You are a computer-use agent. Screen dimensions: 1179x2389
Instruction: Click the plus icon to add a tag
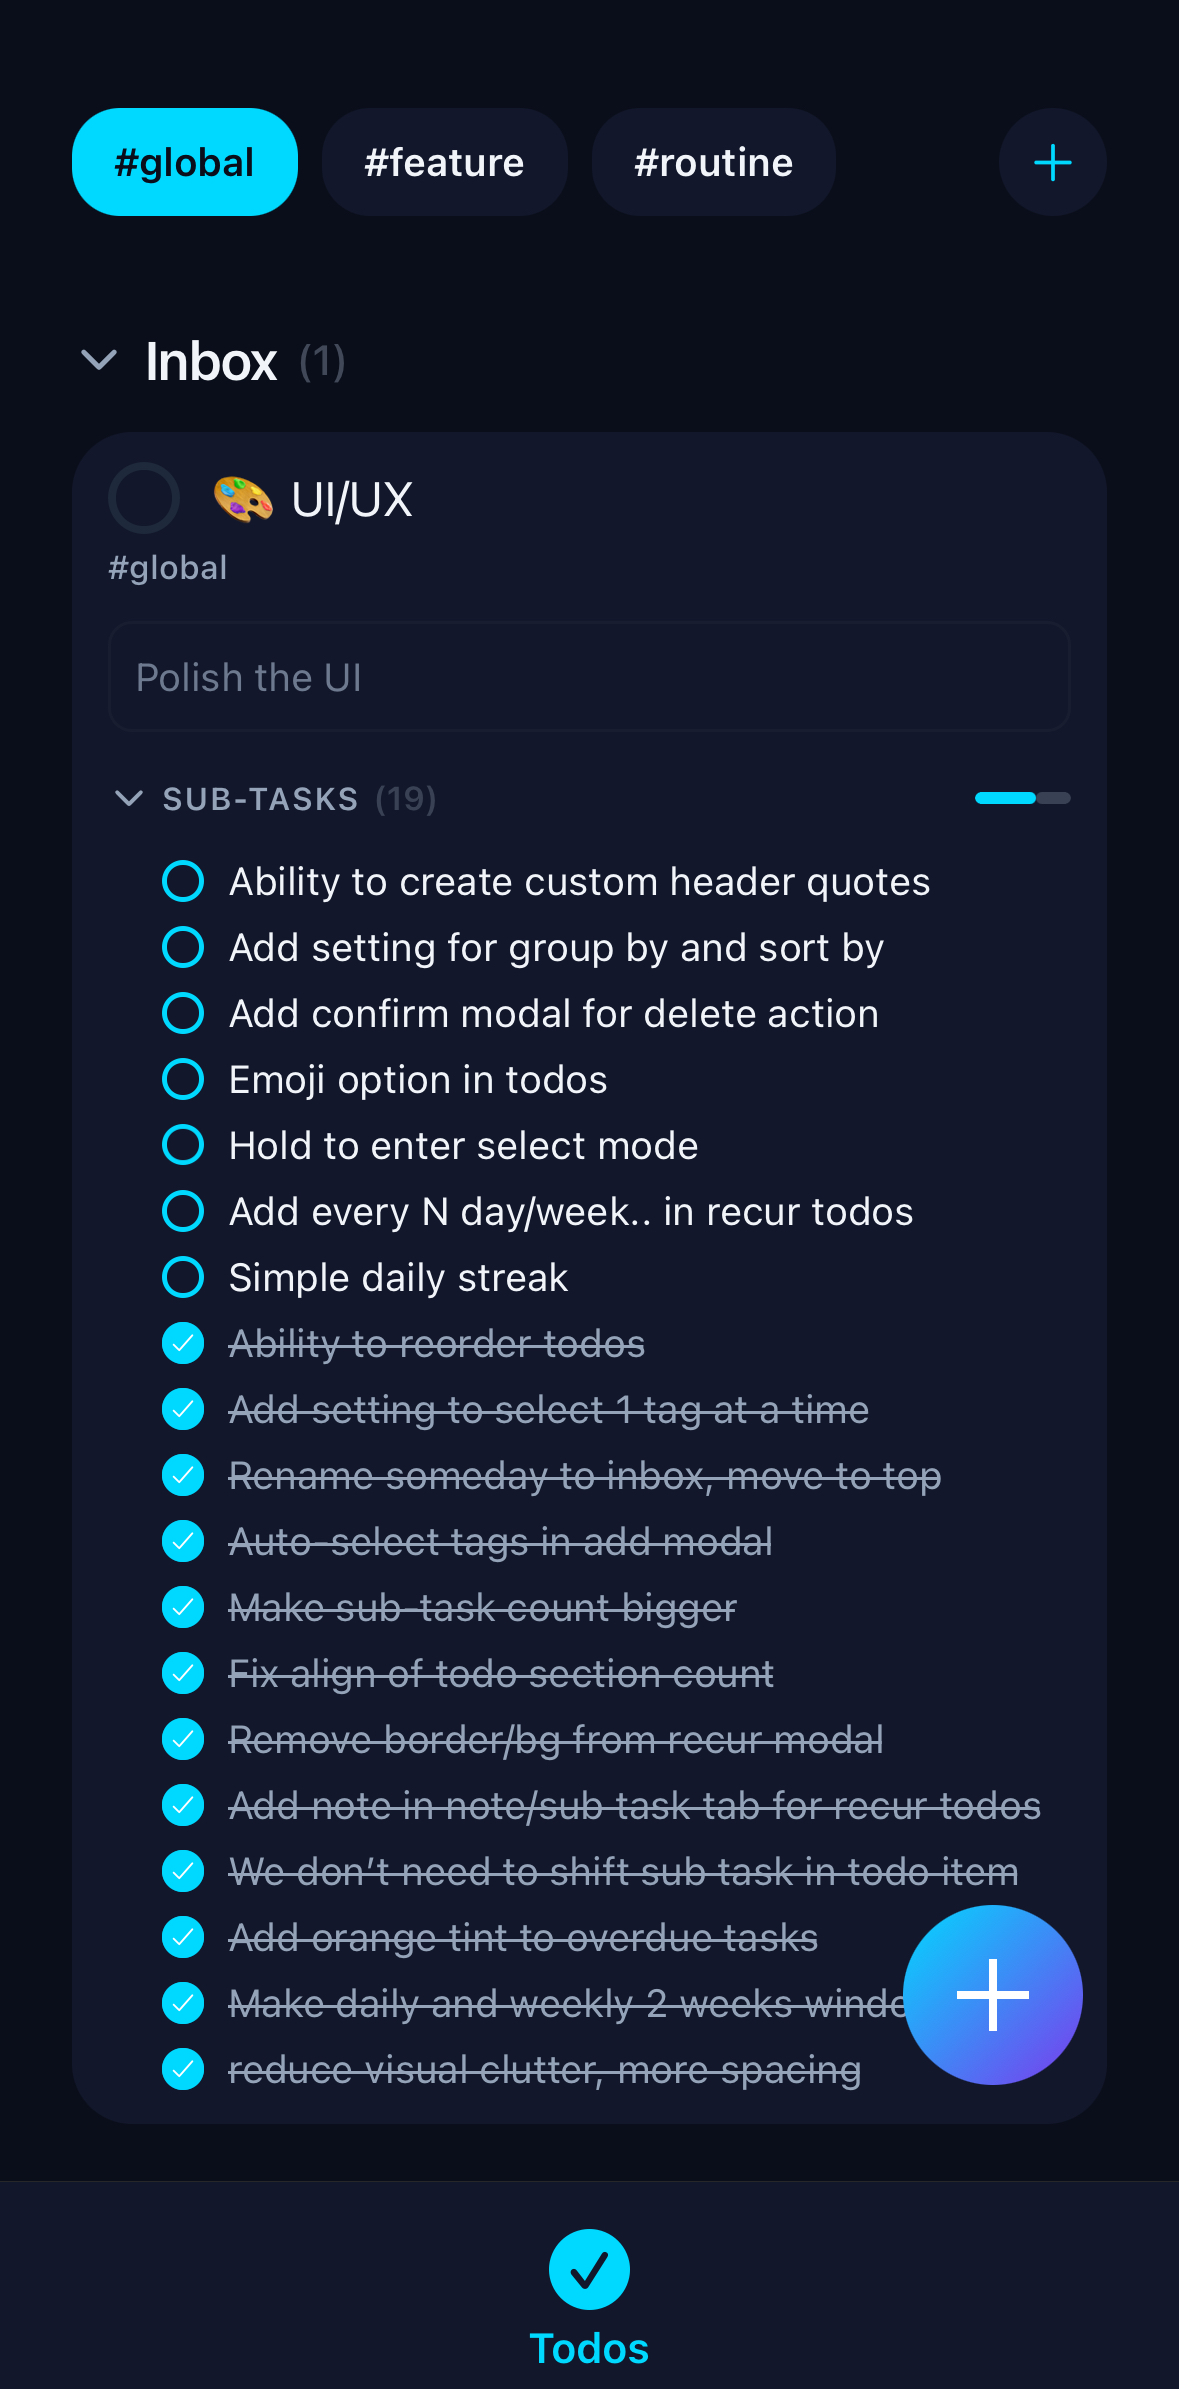click(x=1052, y=162)
